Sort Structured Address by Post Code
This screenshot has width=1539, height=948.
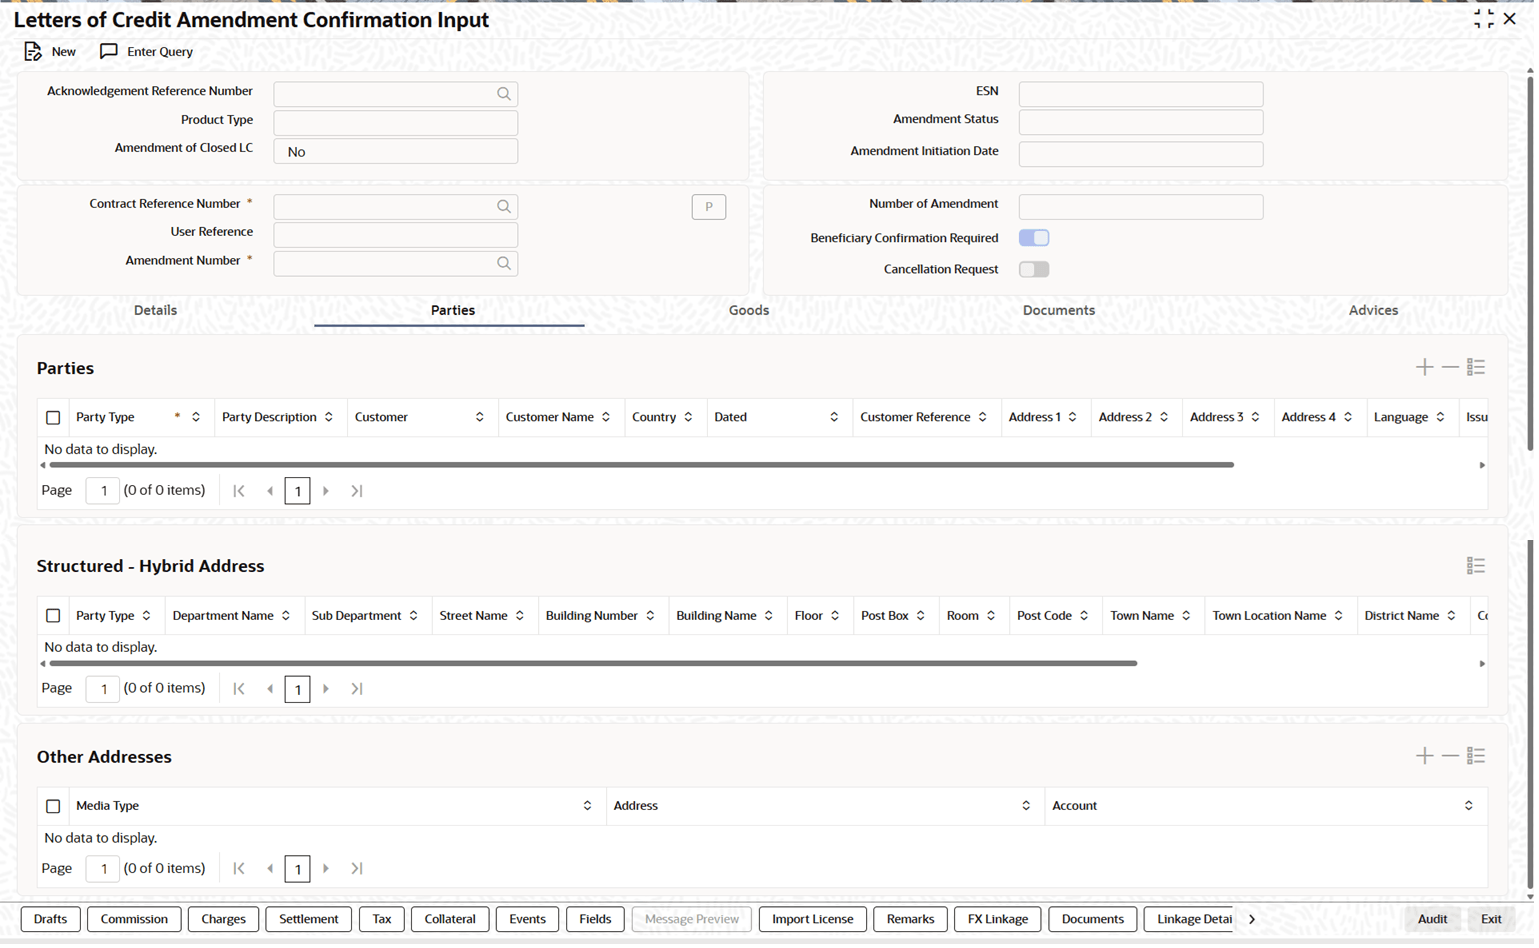click(x=1084, y=616)
